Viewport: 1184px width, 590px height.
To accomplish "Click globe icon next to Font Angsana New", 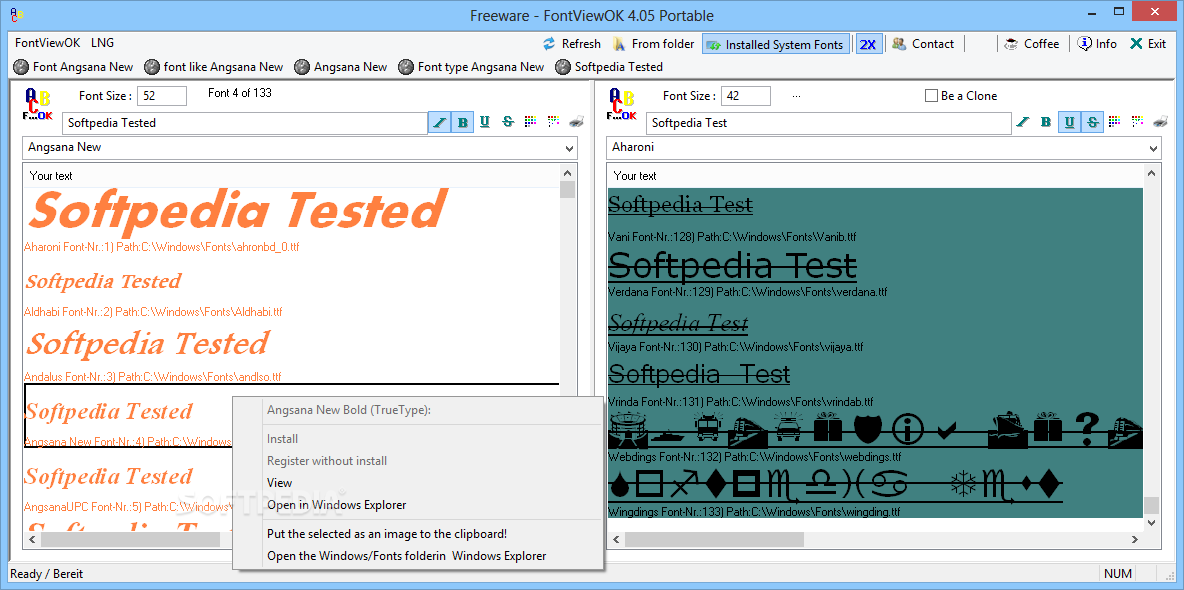I will (21, 66).
